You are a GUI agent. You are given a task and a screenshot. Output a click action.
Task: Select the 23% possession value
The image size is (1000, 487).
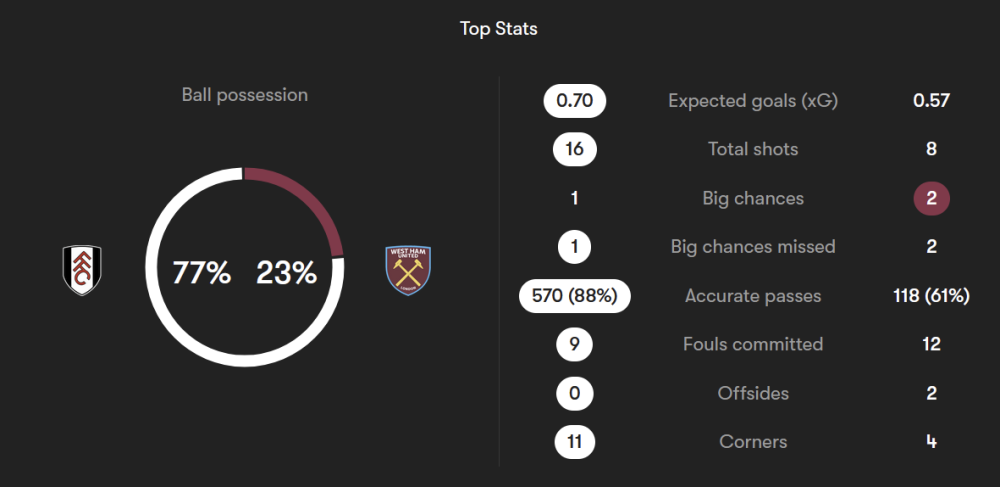(x=286, y=272)
